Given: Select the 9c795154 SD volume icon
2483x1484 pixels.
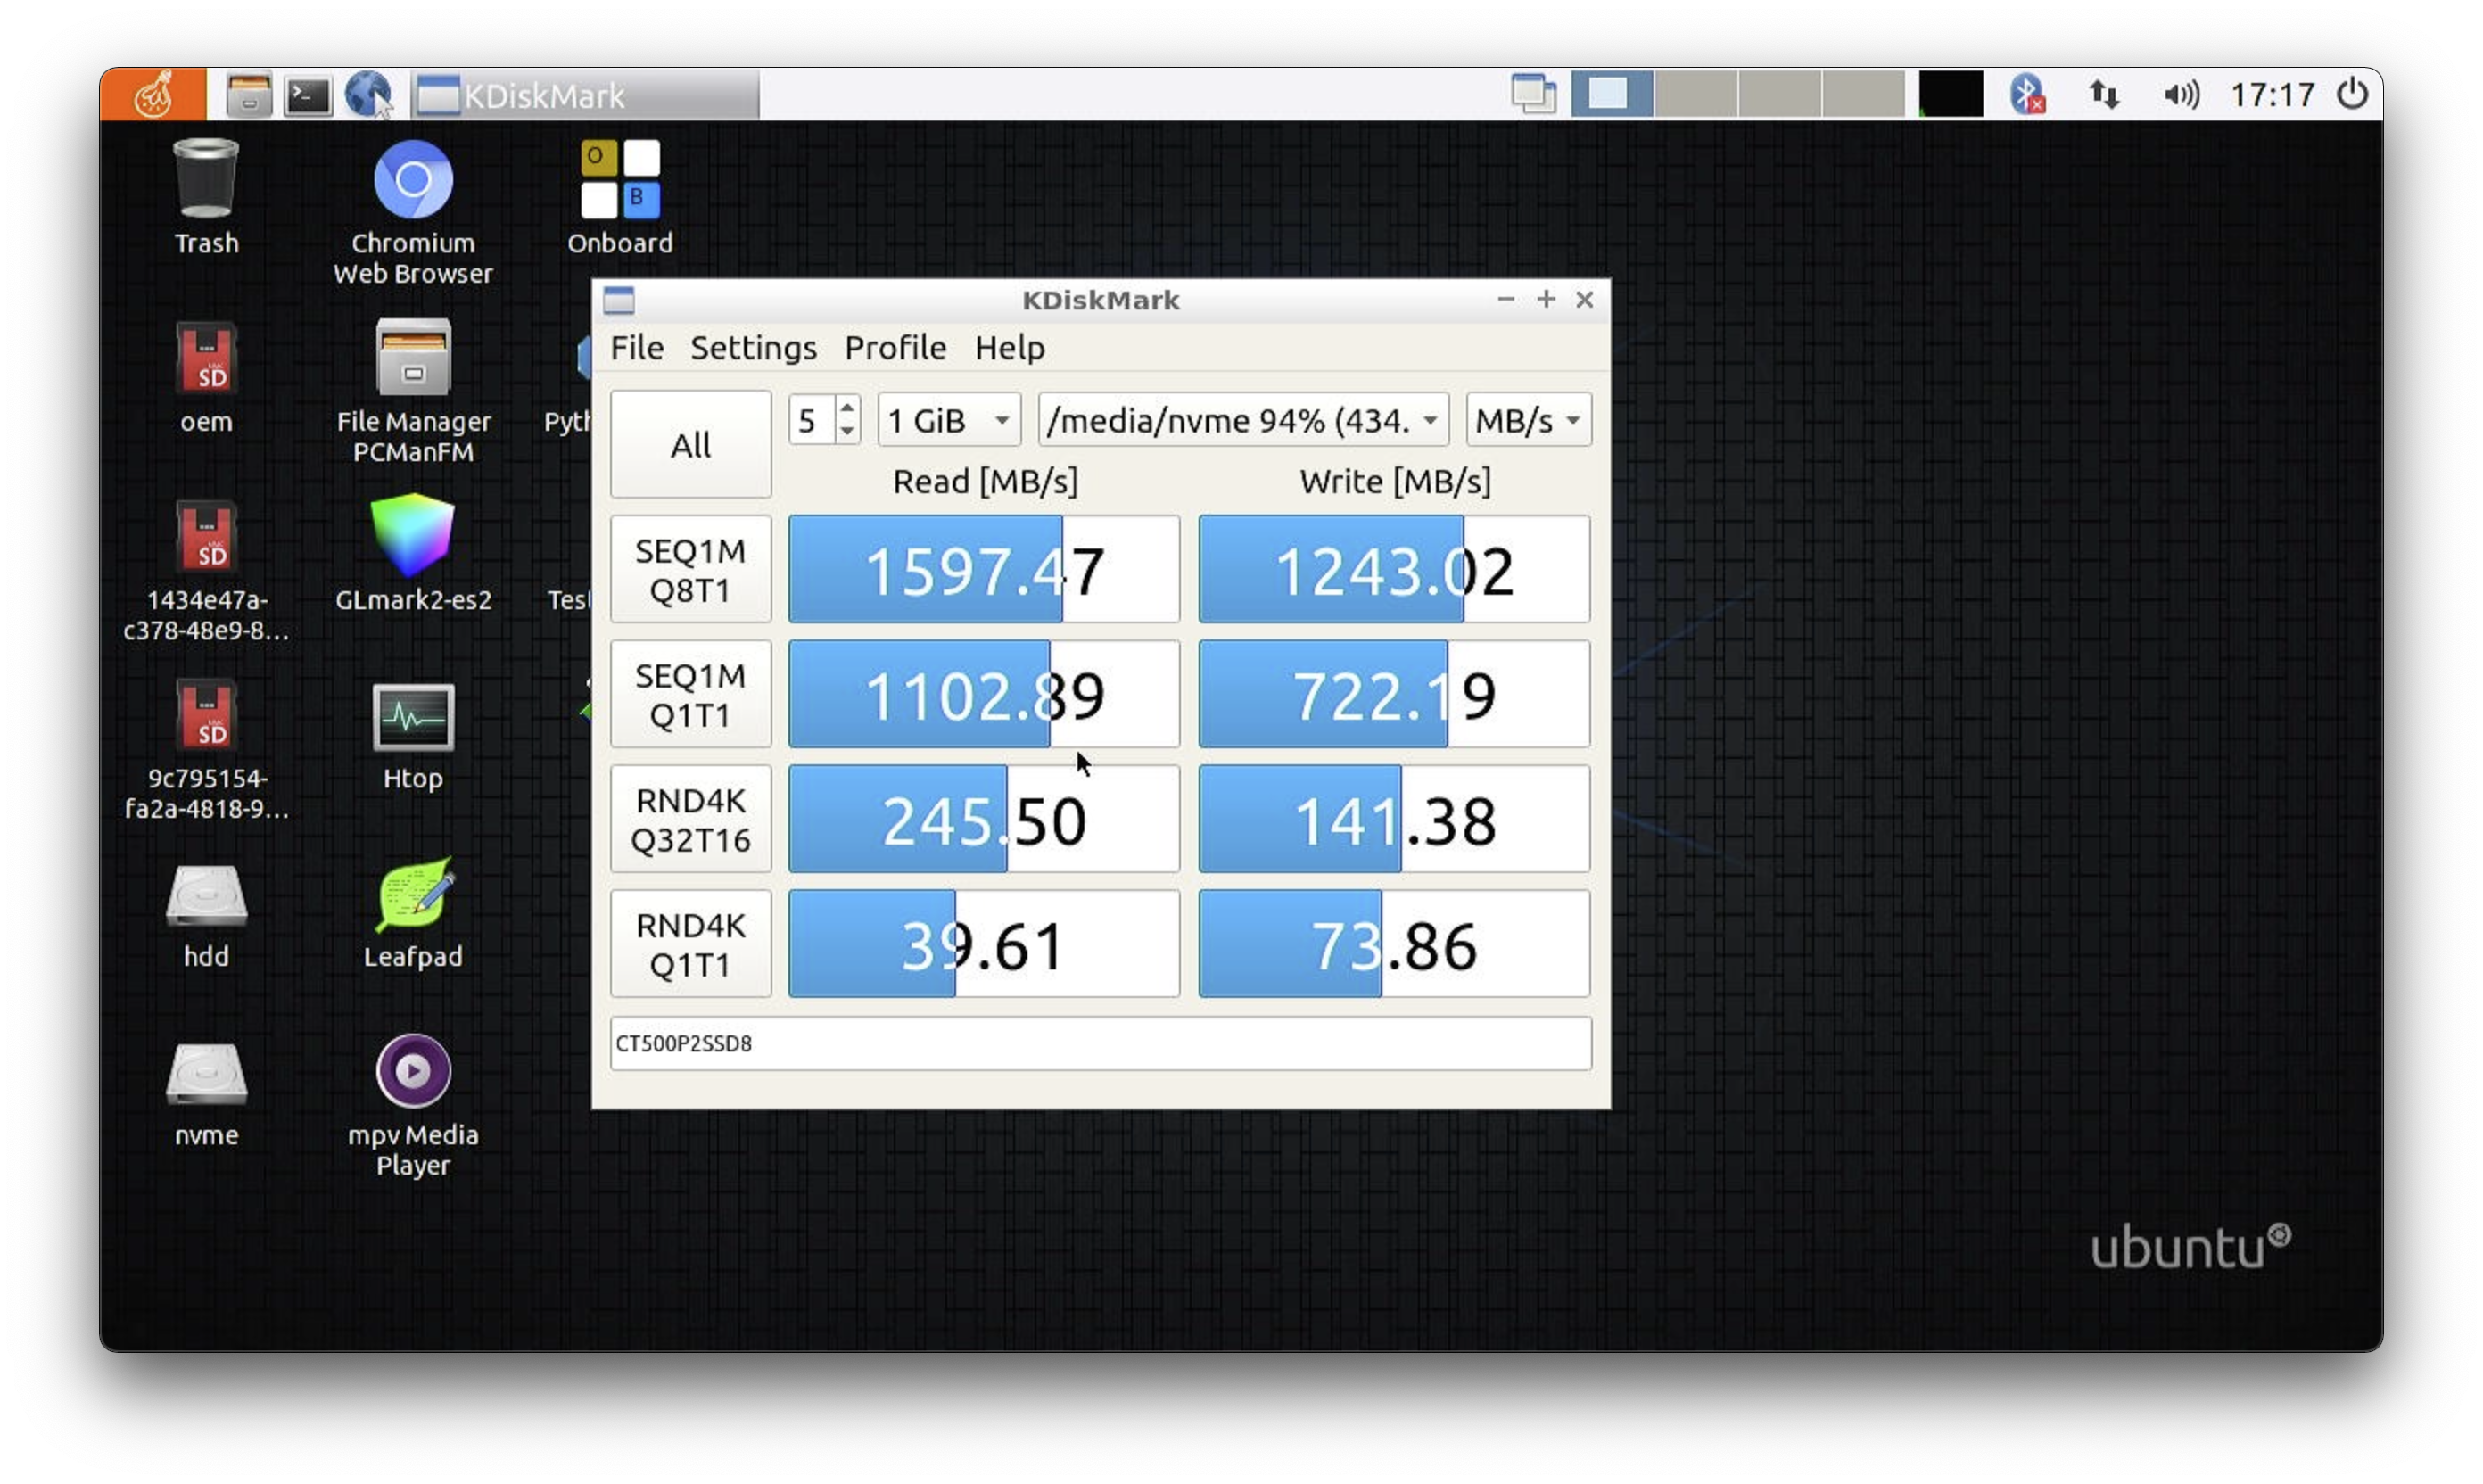Looking at the screenshot, I should click(206, 749).
